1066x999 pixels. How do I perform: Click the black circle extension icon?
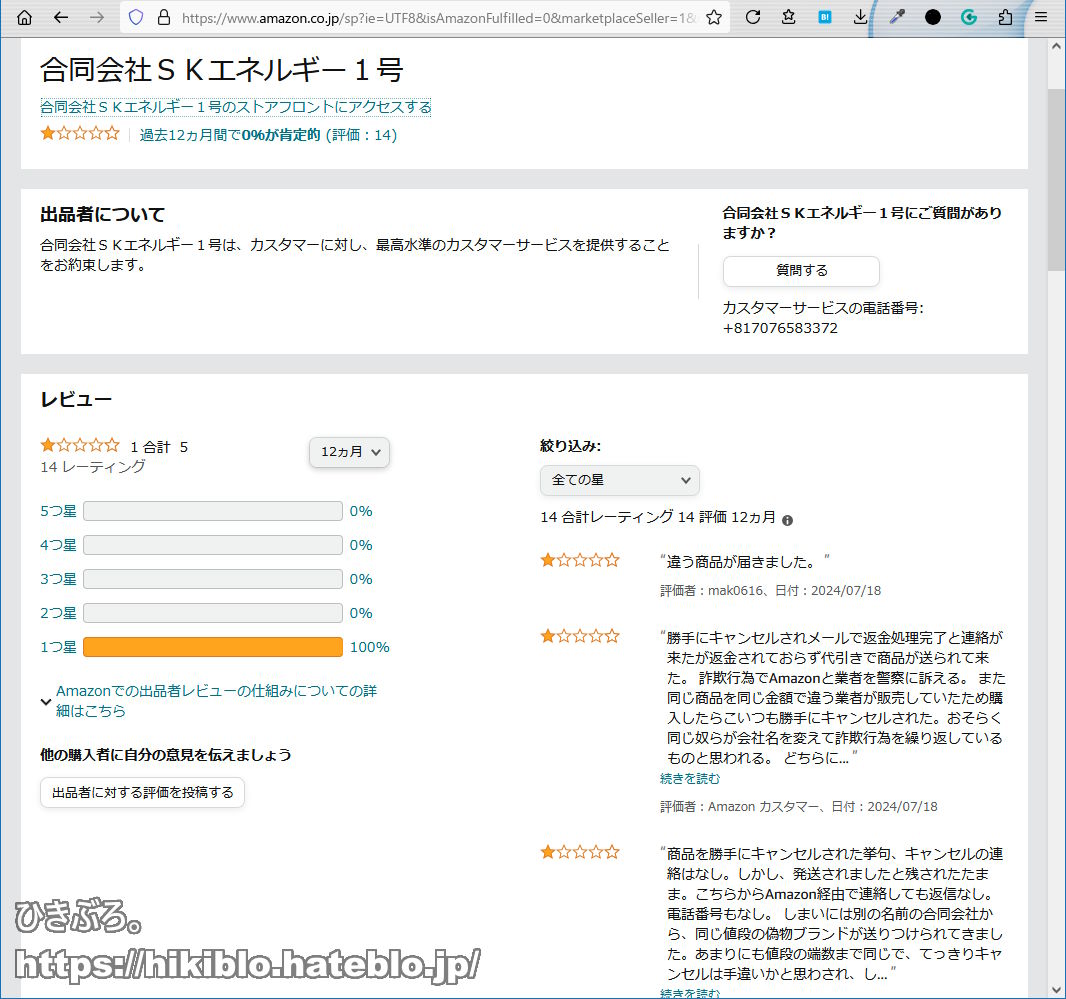coord(933,18)
